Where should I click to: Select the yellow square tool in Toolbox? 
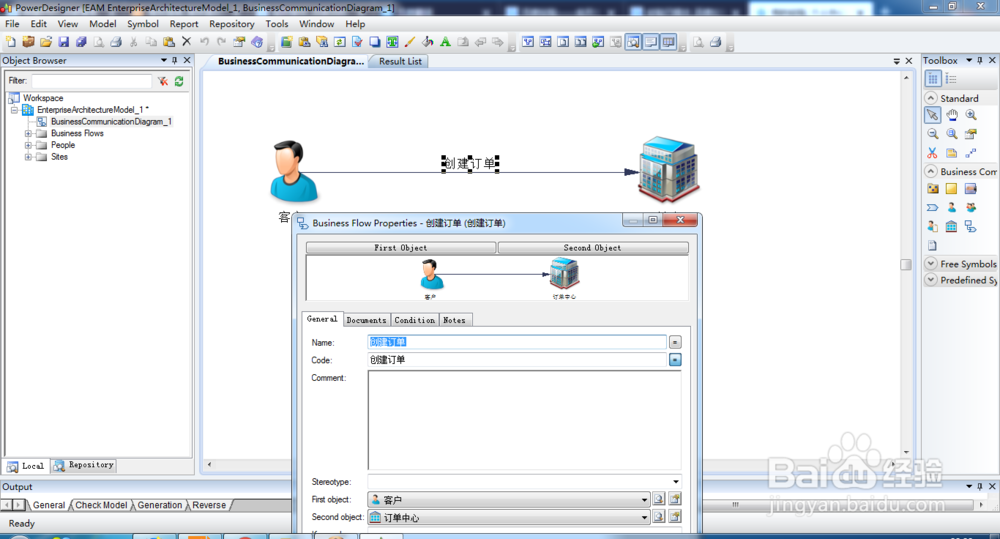click(x=952, y=189)
